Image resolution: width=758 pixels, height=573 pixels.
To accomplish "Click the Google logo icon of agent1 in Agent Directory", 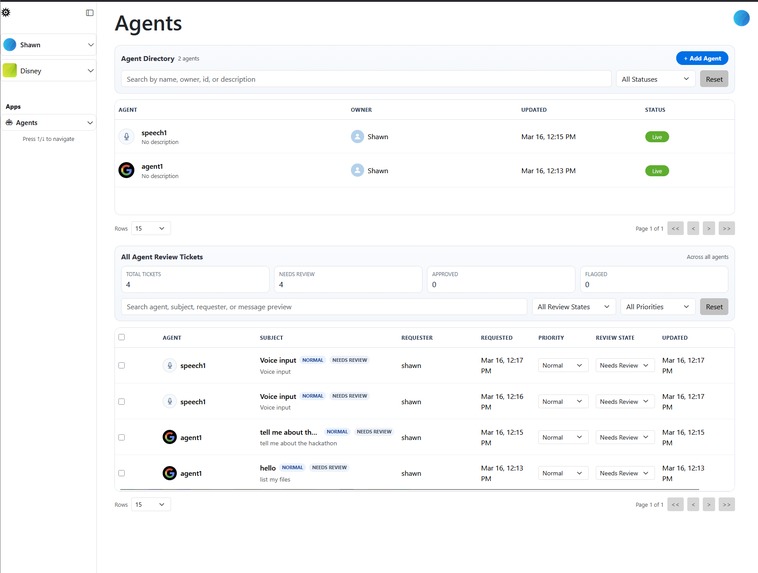I will (127, 170).
